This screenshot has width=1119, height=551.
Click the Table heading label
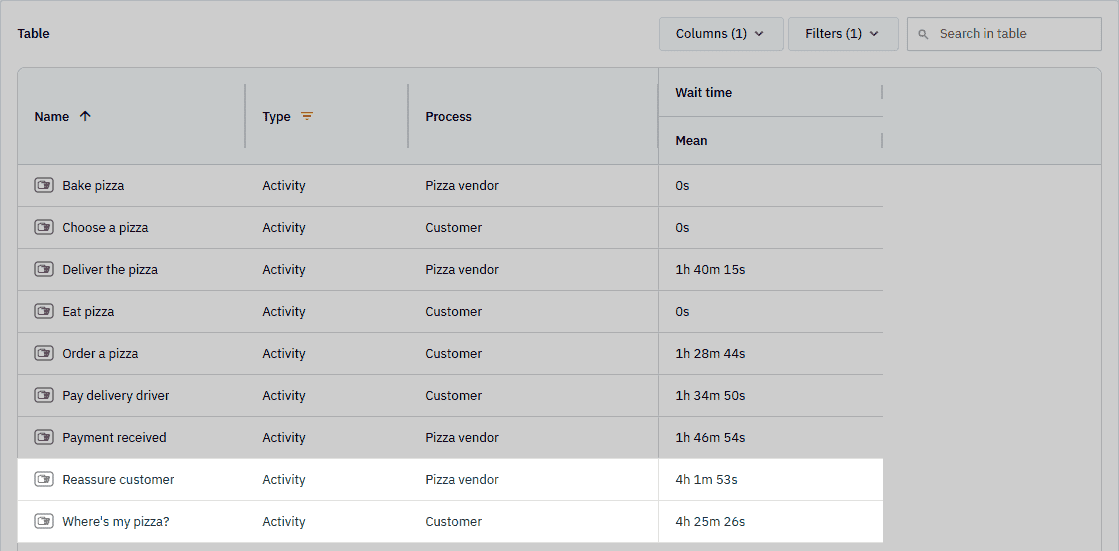point(34,34)
